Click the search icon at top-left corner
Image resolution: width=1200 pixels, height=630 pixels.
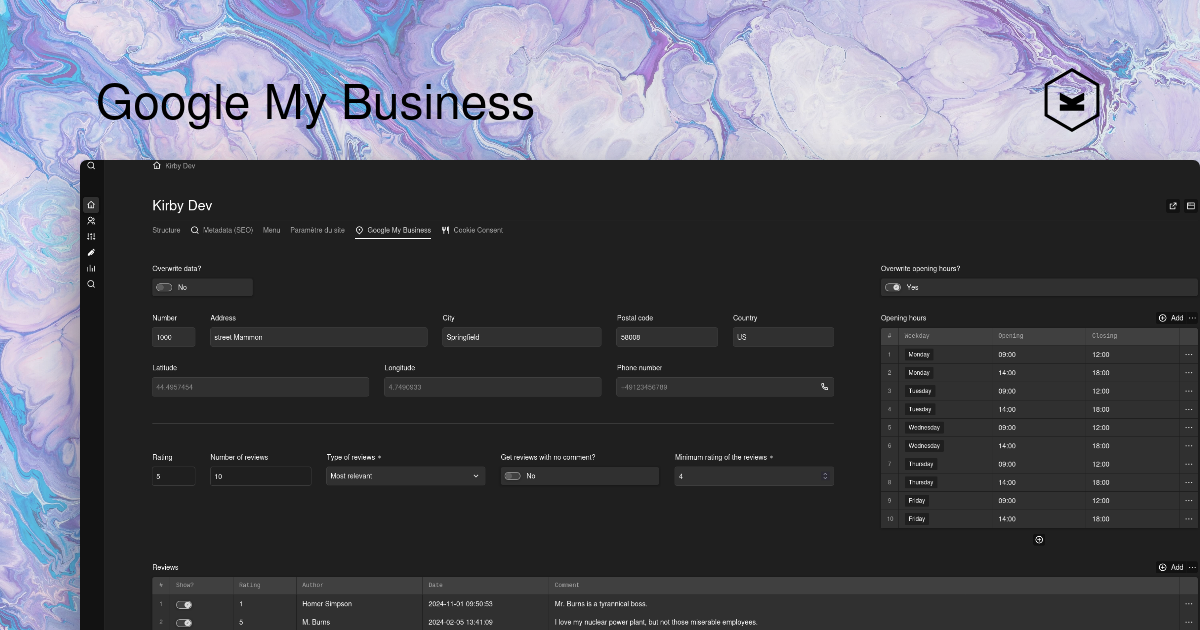[91, 166]
